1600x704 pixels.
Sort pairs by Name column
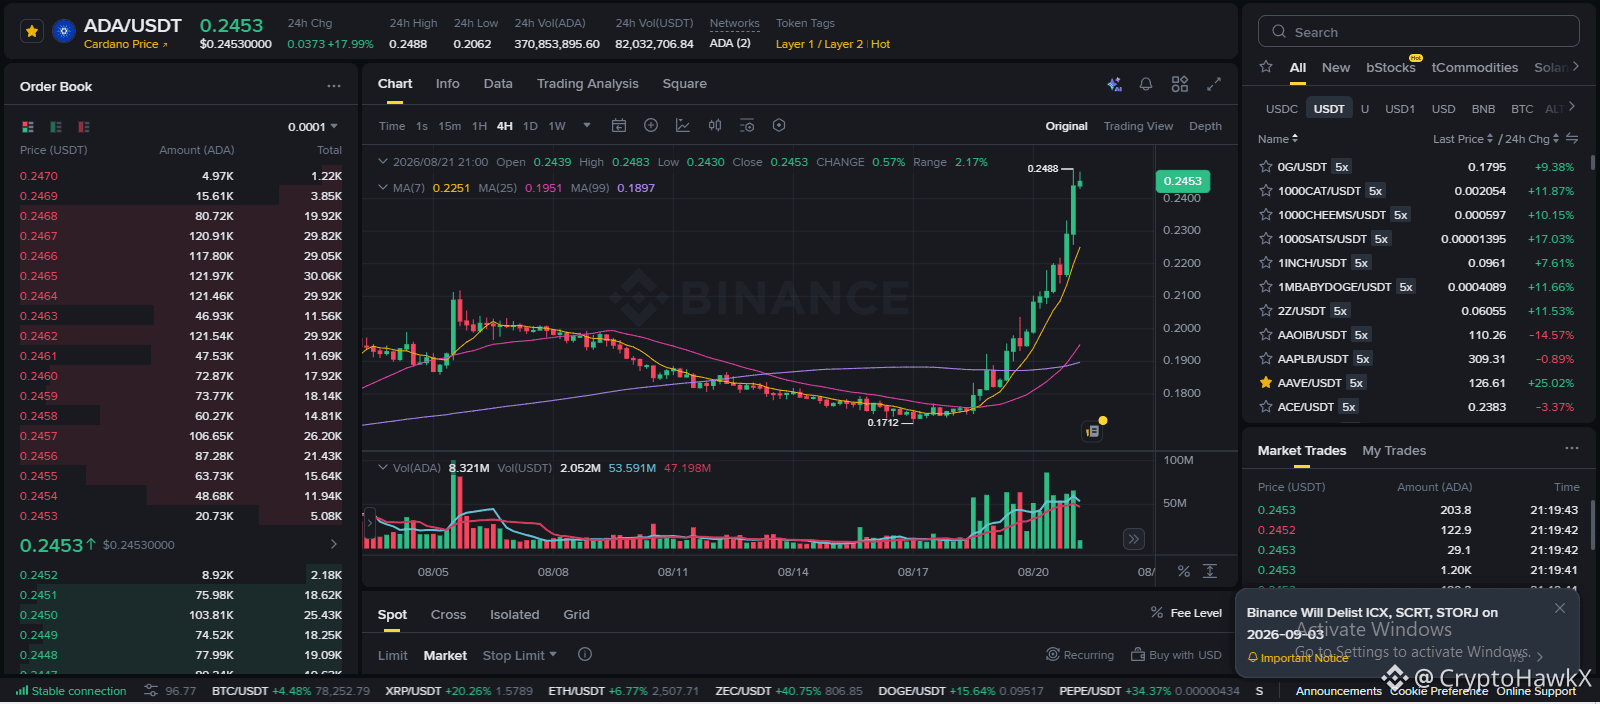(x=1278, y=139)
